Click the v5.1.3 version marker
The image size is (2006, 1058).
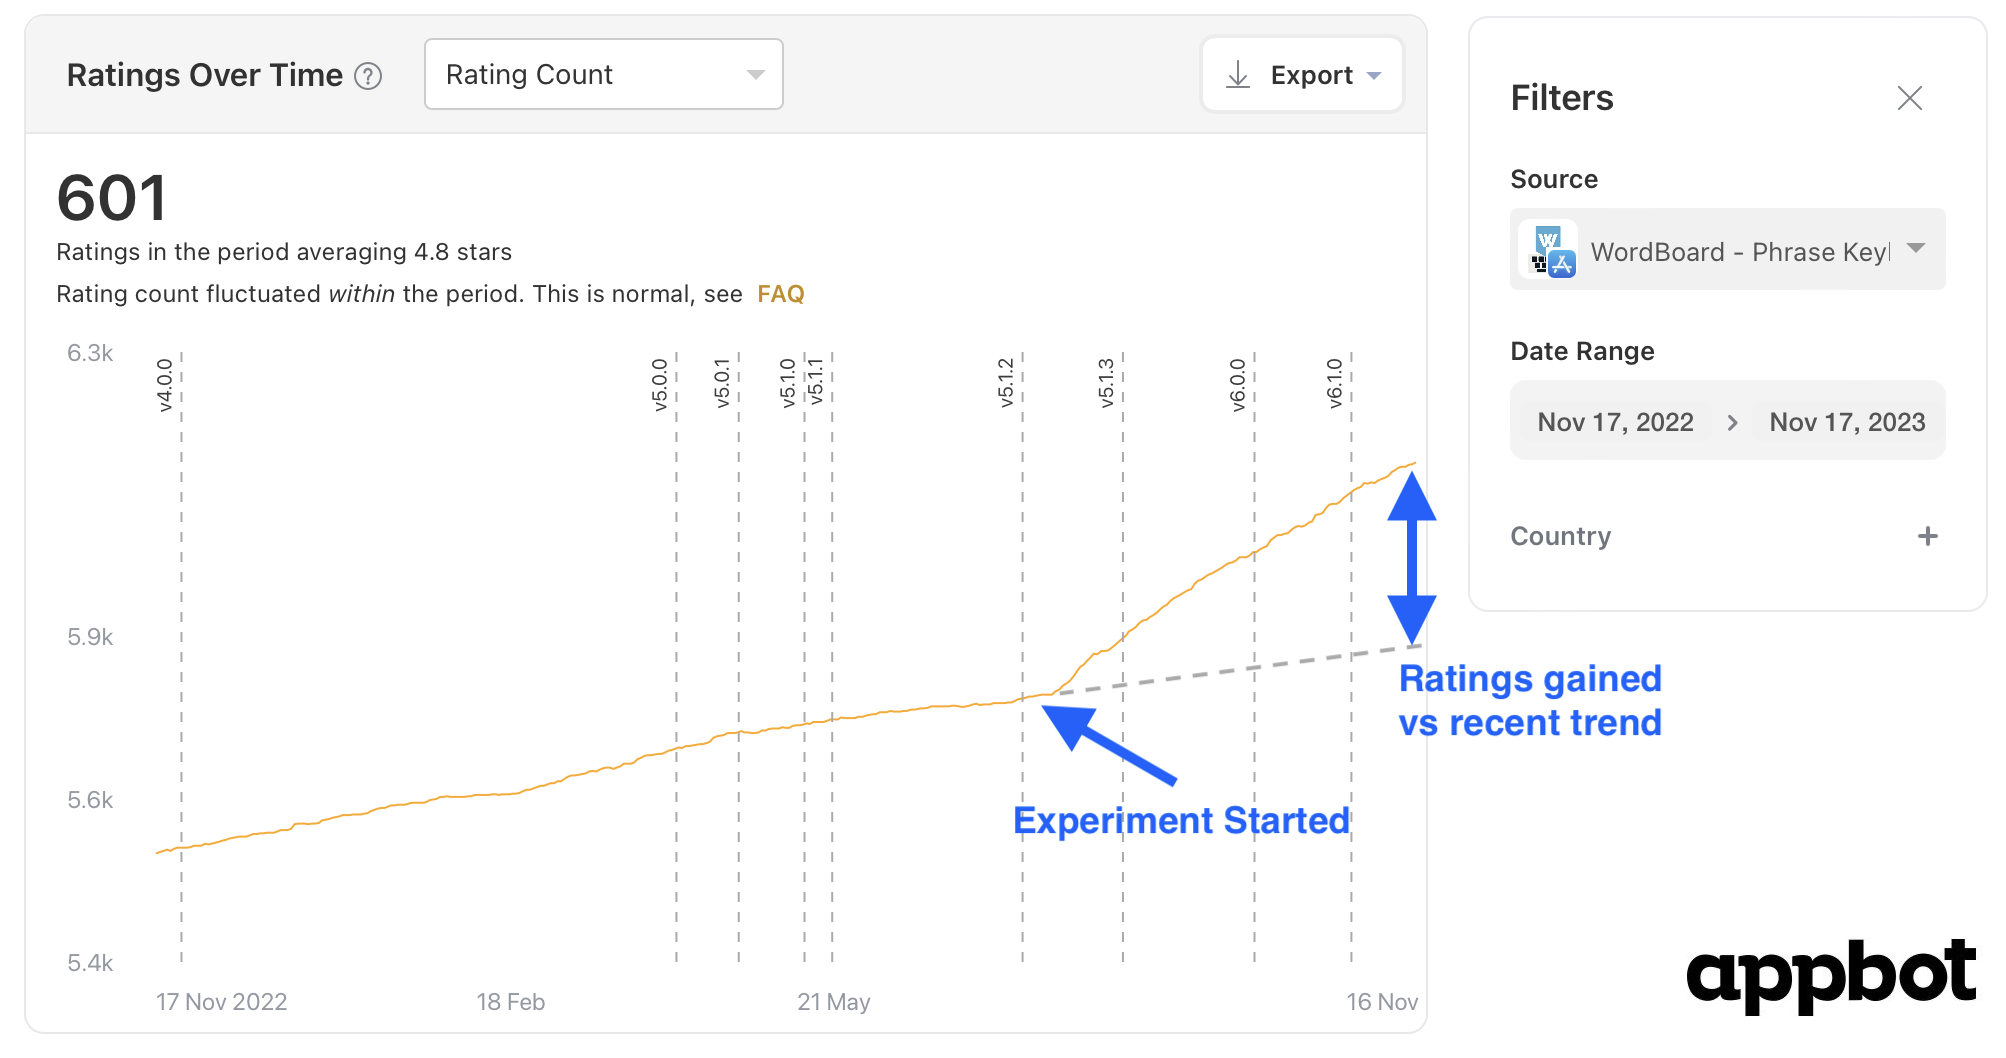click(1106, 382)
